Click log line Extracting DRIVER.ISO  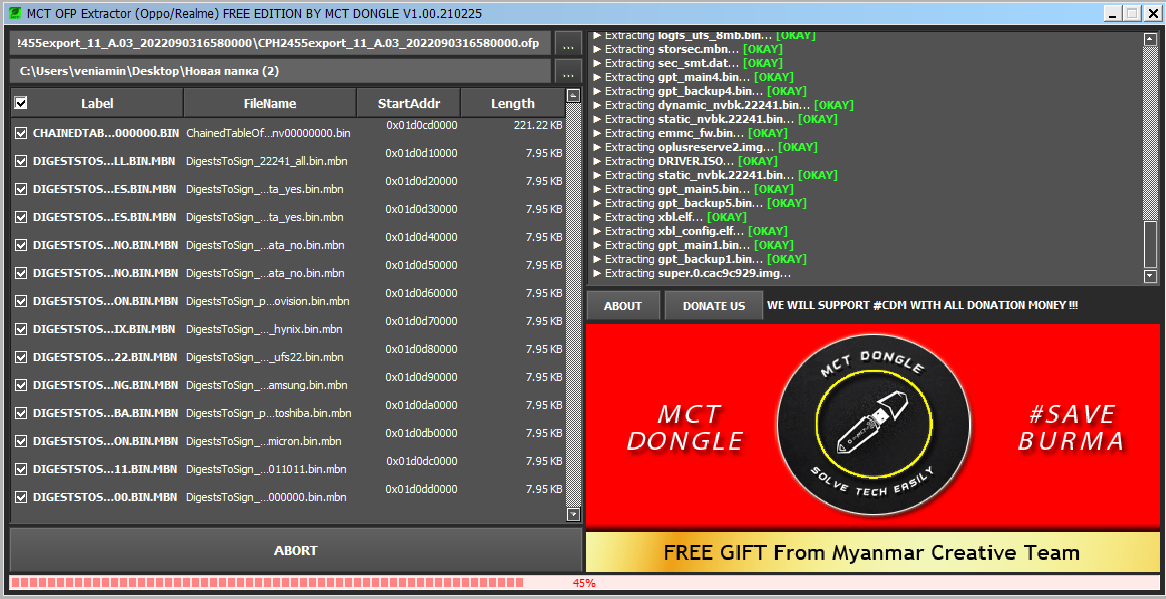click(685, 161)
